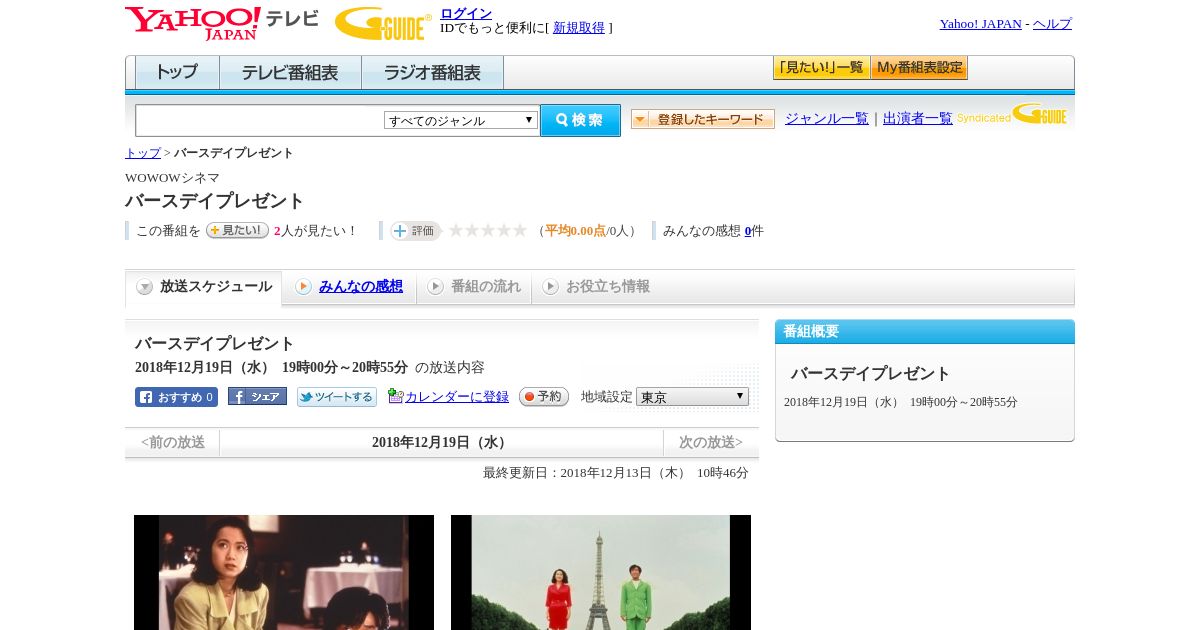Click the 番組概要 panel header
Viewport: 1200px width, 630px height.
tap(925, 332)
